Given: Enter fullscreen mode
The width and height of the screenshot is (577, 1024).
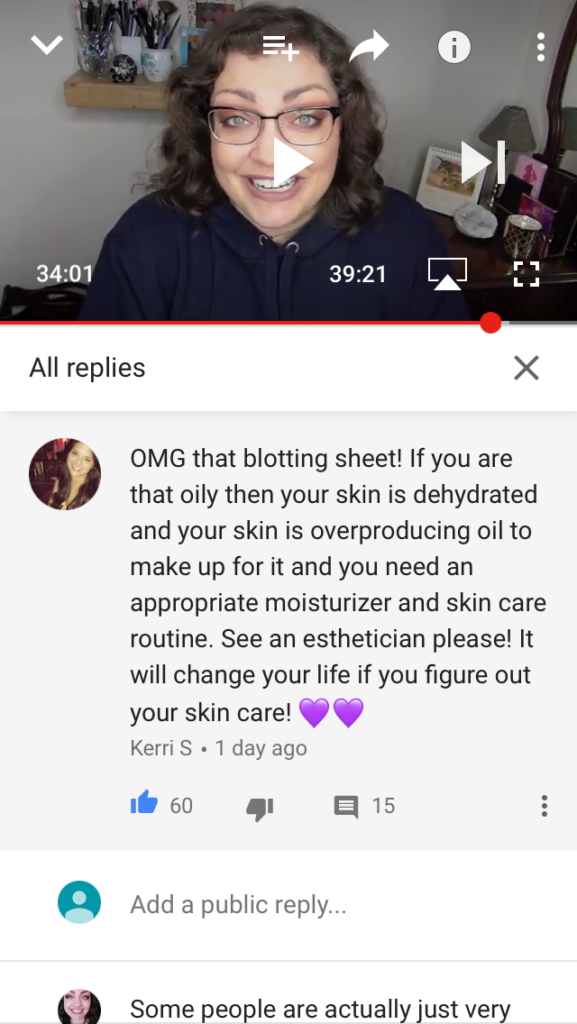Looking at the screenshot, I should [526, 274].
